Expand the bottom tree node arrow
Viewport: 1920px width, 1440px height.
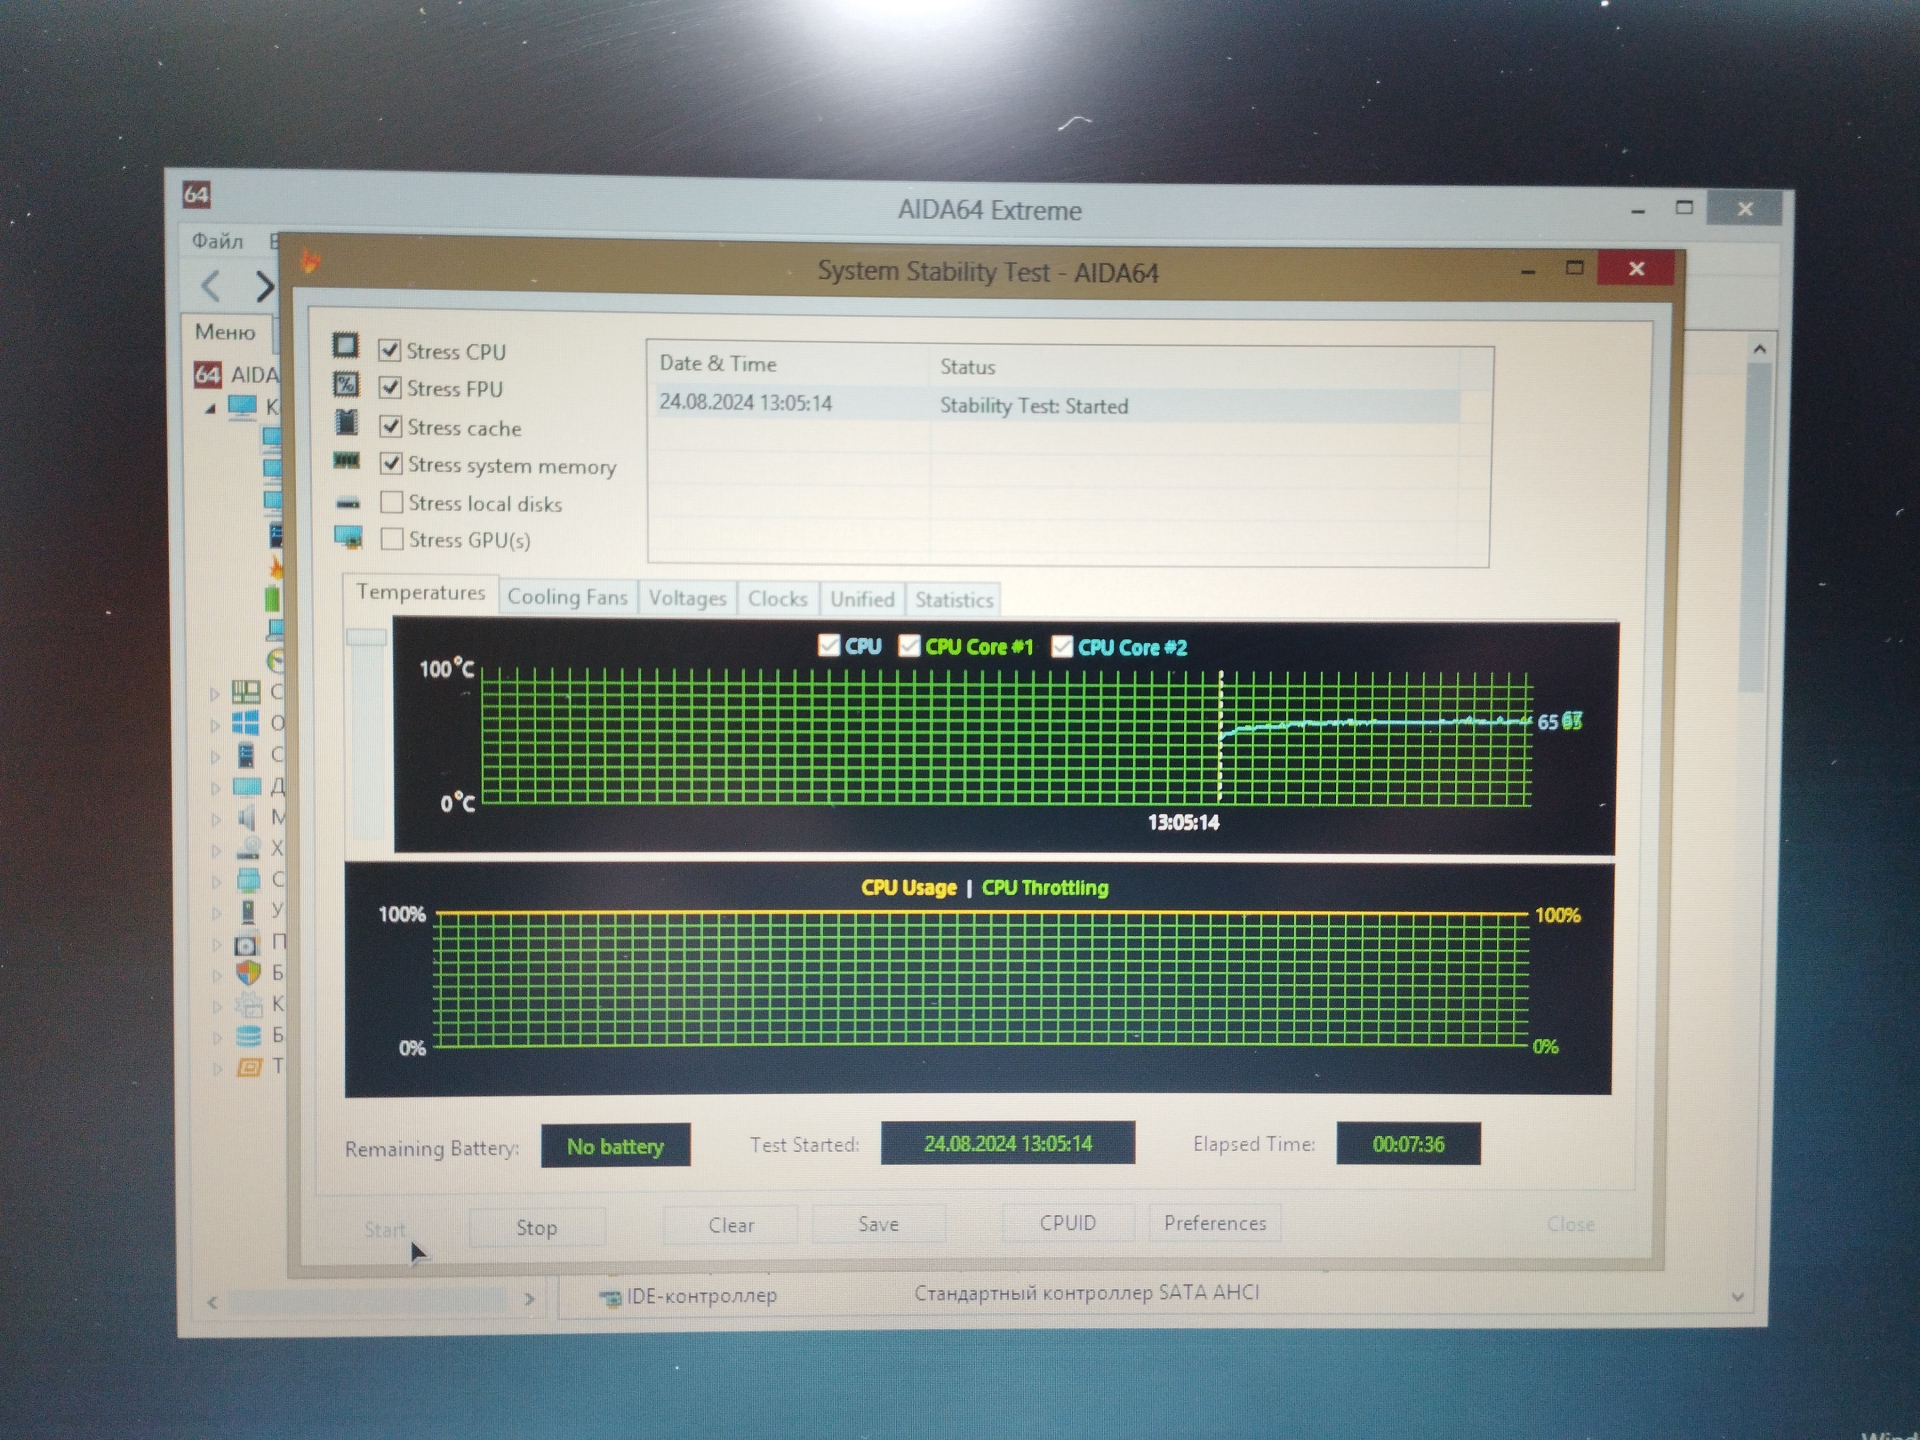pyautogui.click(x=217, y=1068)
